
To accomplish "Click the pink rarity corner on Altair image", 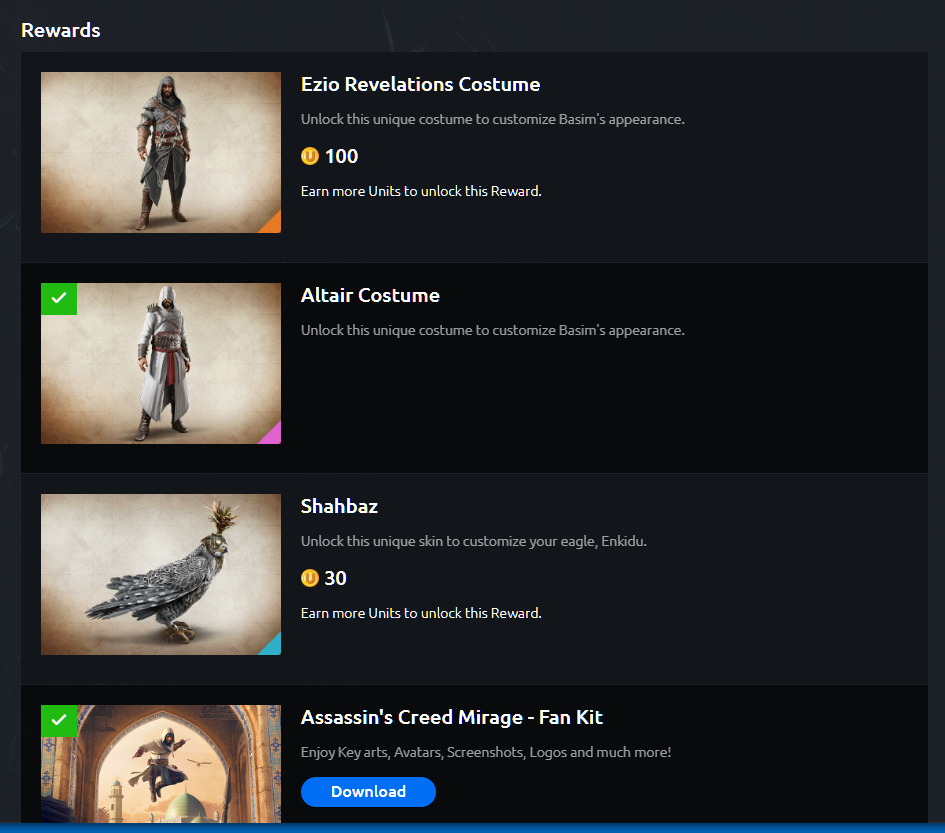I will coord(273,436).
